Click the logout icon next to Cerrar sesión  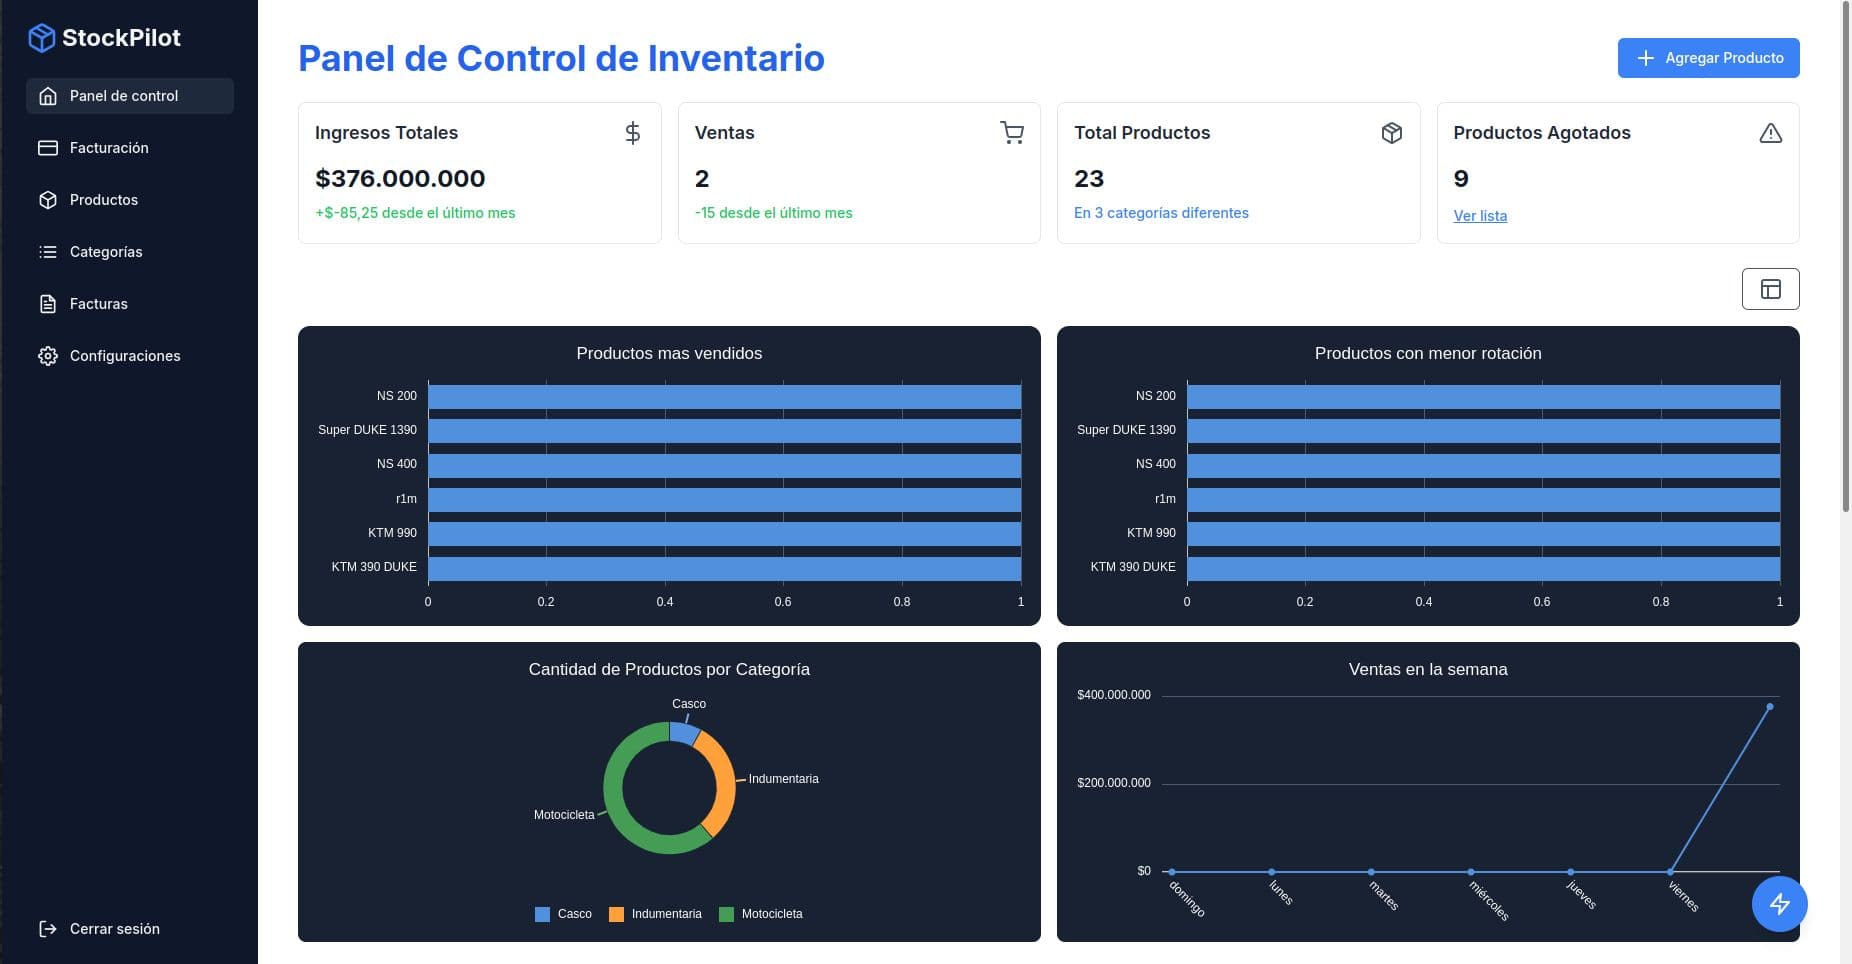[x=47, y=928]
